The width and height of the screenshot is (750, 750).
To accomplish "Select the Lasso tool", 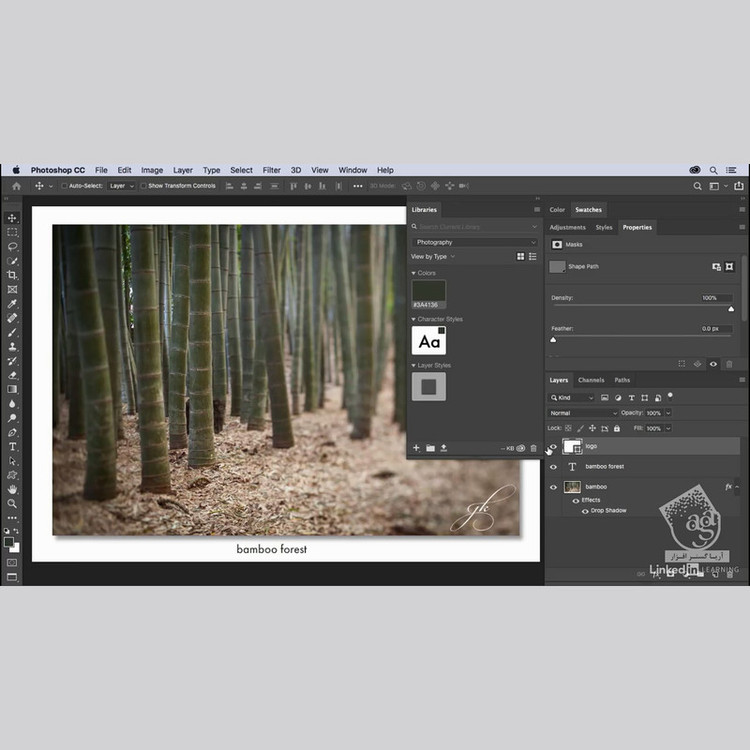I will tap(12, 246).
